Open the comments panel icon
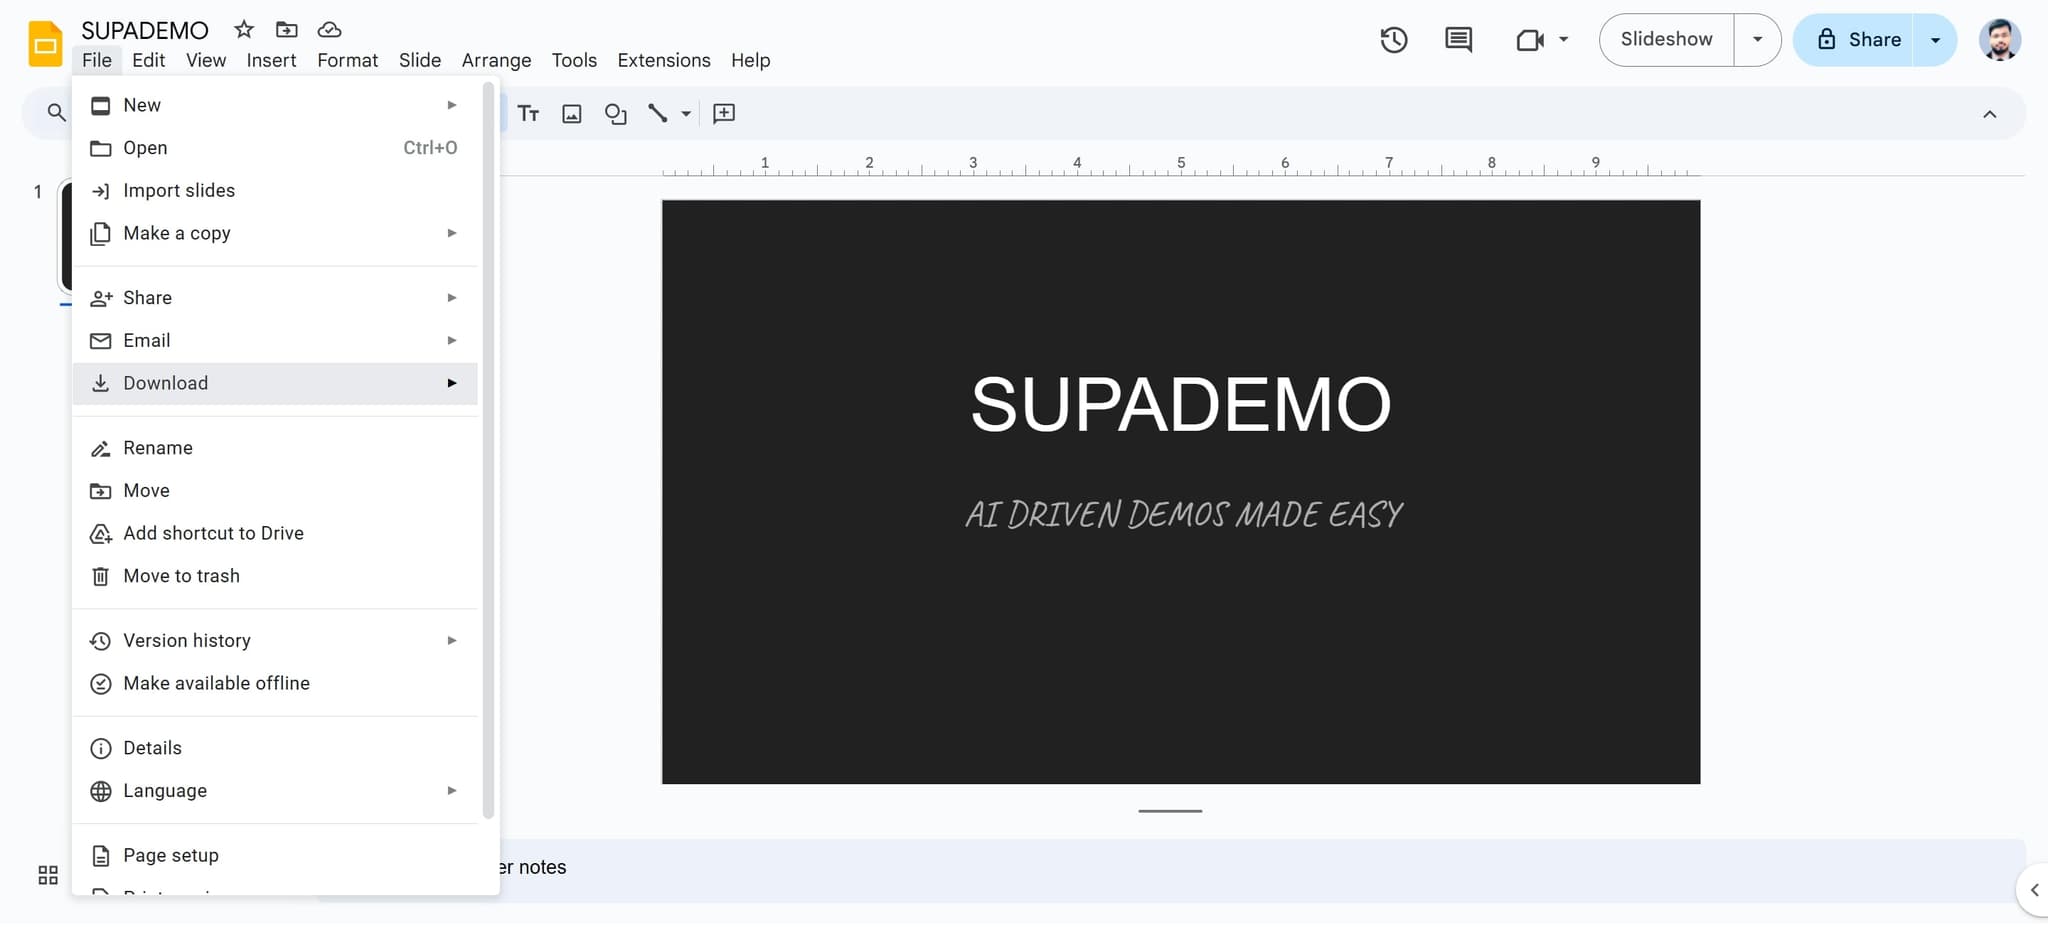 (x=1458, y=40)
